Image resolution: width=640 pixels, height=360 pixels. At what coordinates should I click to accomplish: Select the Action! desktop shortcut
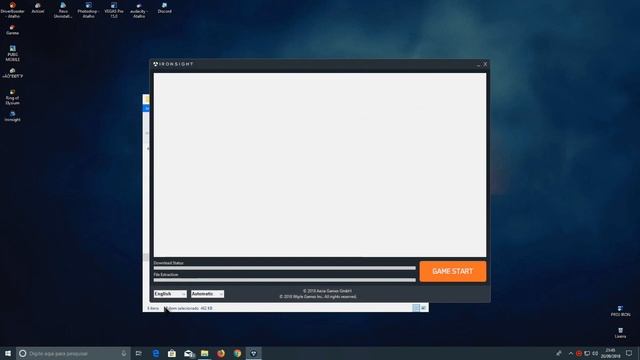pyautogui.click(x=38, y=8)
